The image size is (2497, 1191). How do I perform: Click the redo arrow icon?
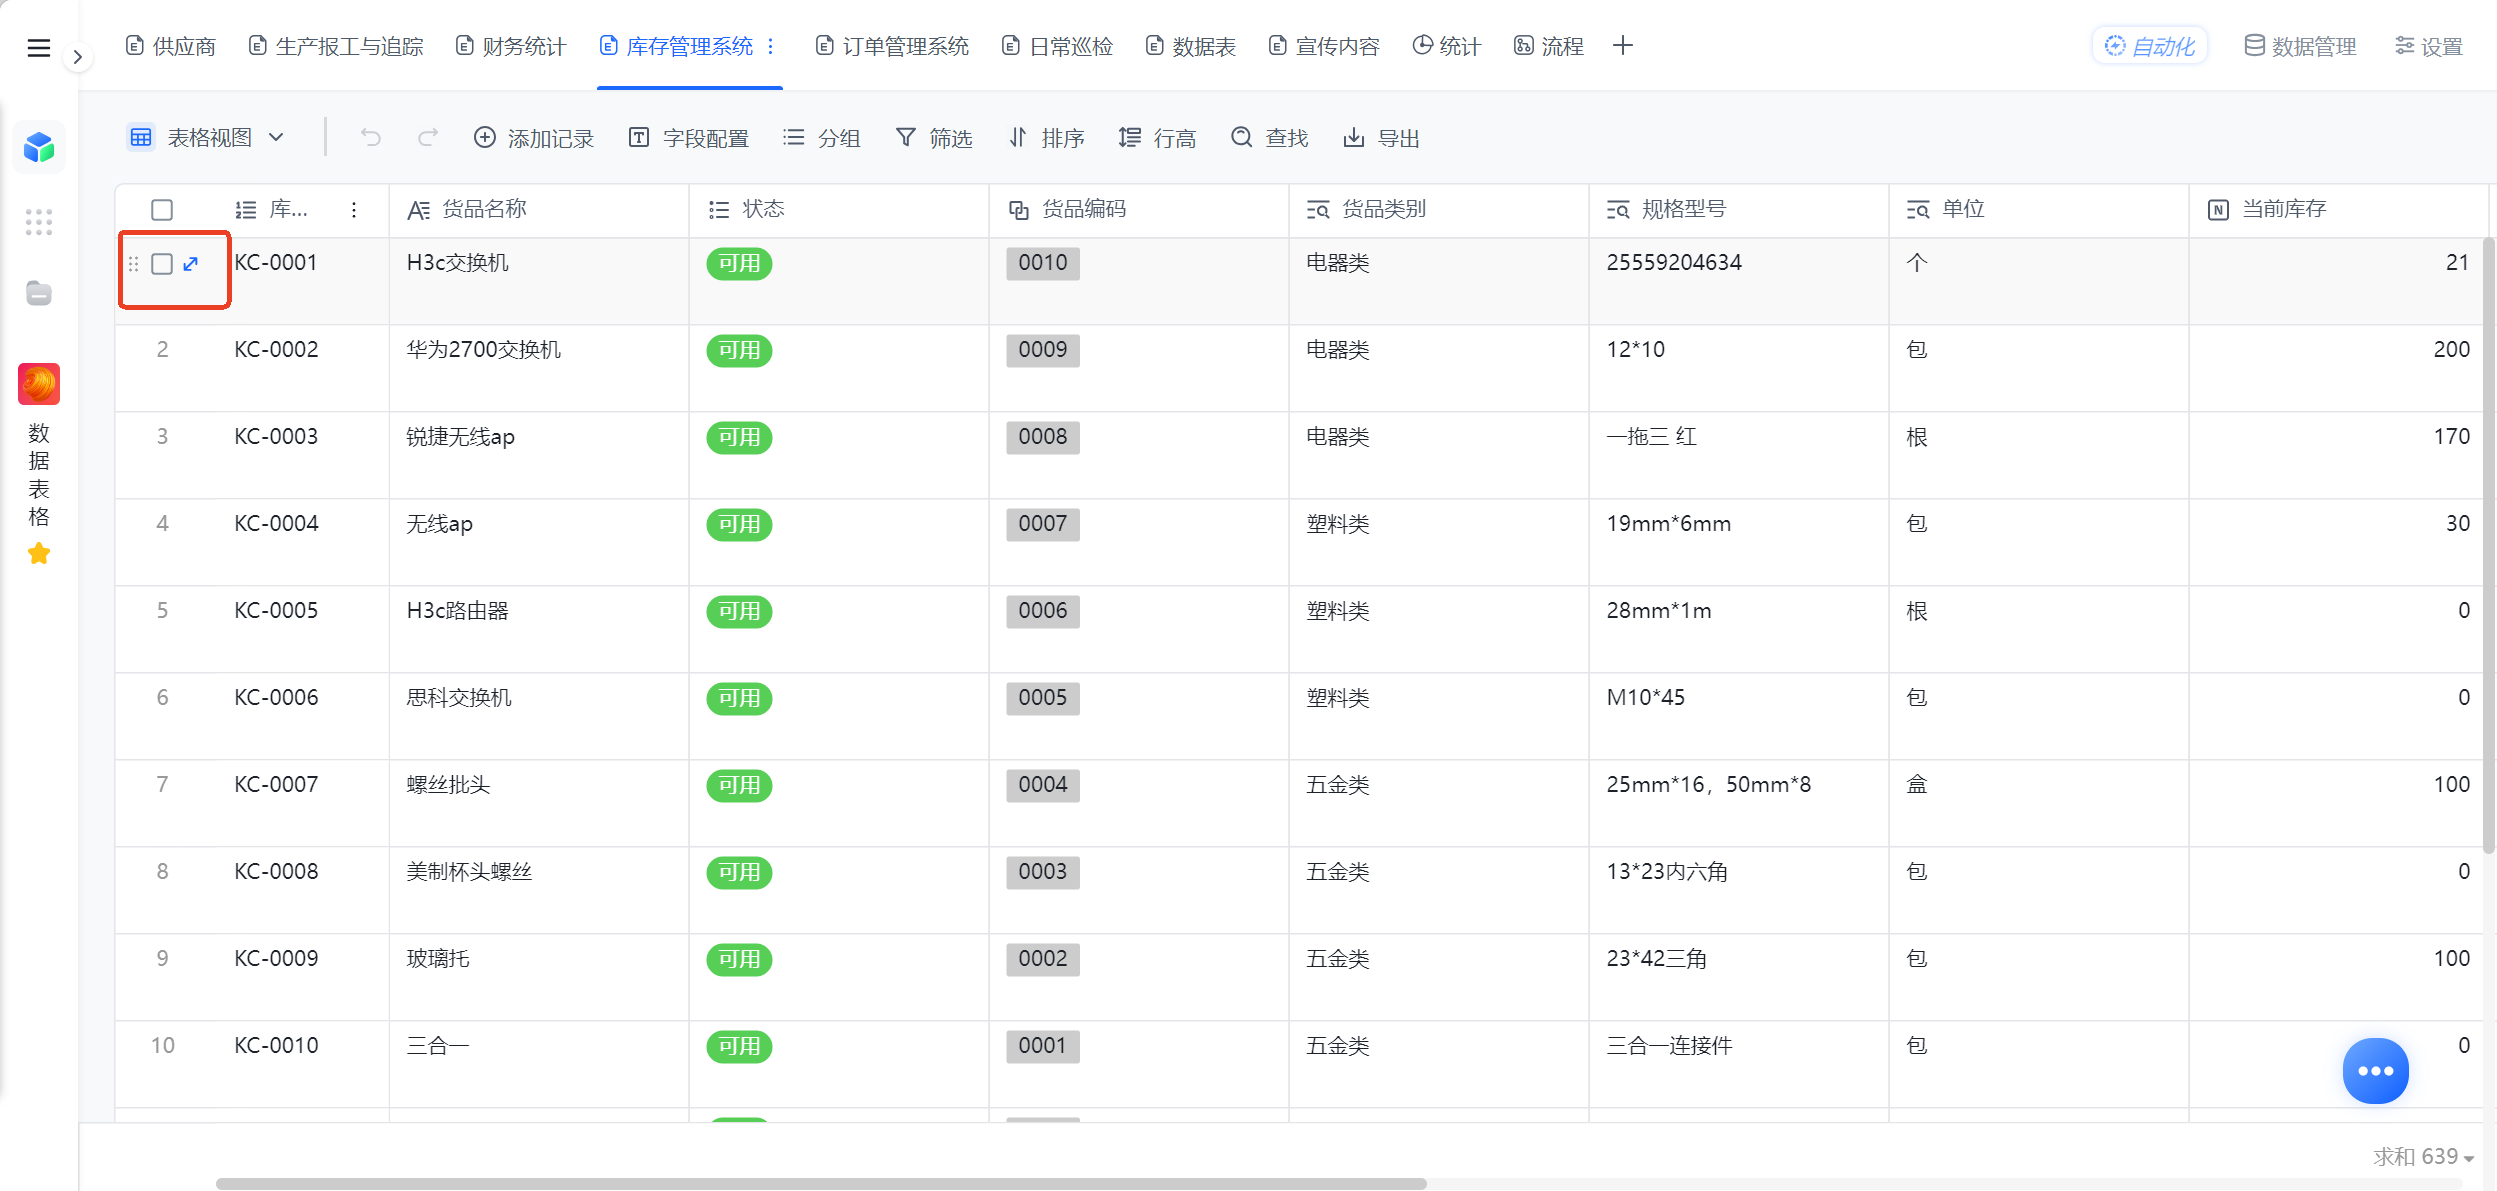[427, 137]
